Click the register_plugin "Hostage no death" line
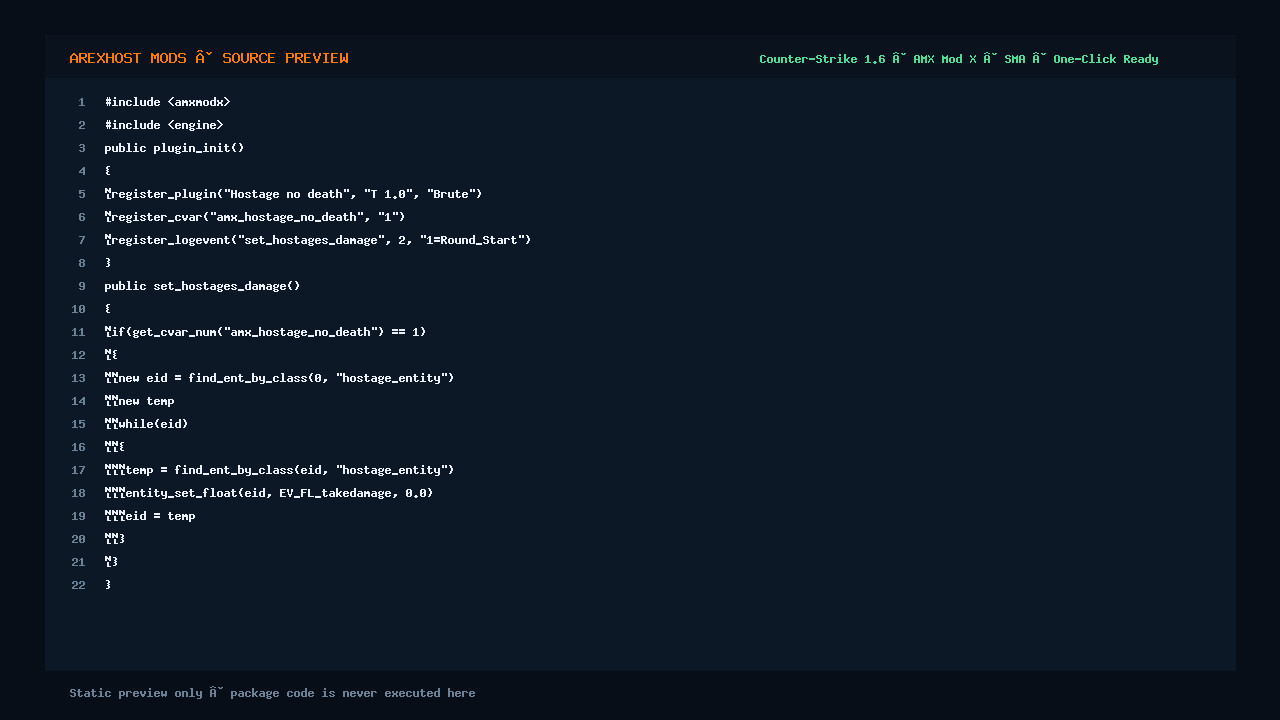This screenshot has width=1280, height=720. click(293, 194)
